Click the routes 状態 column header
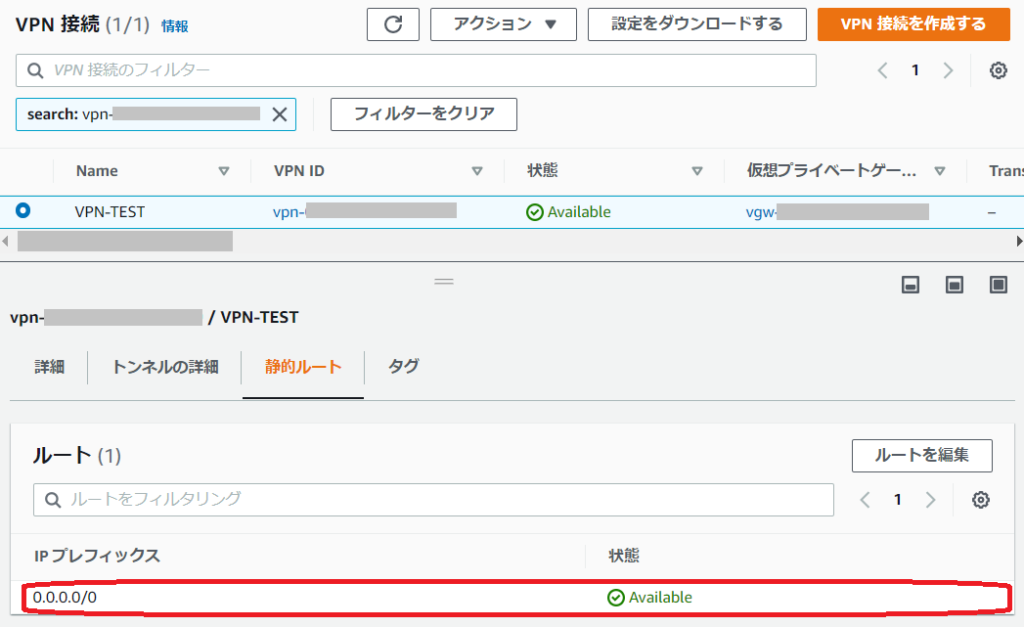The width and height of the screenshot is (1024, 627). click(x=624, y=556)
